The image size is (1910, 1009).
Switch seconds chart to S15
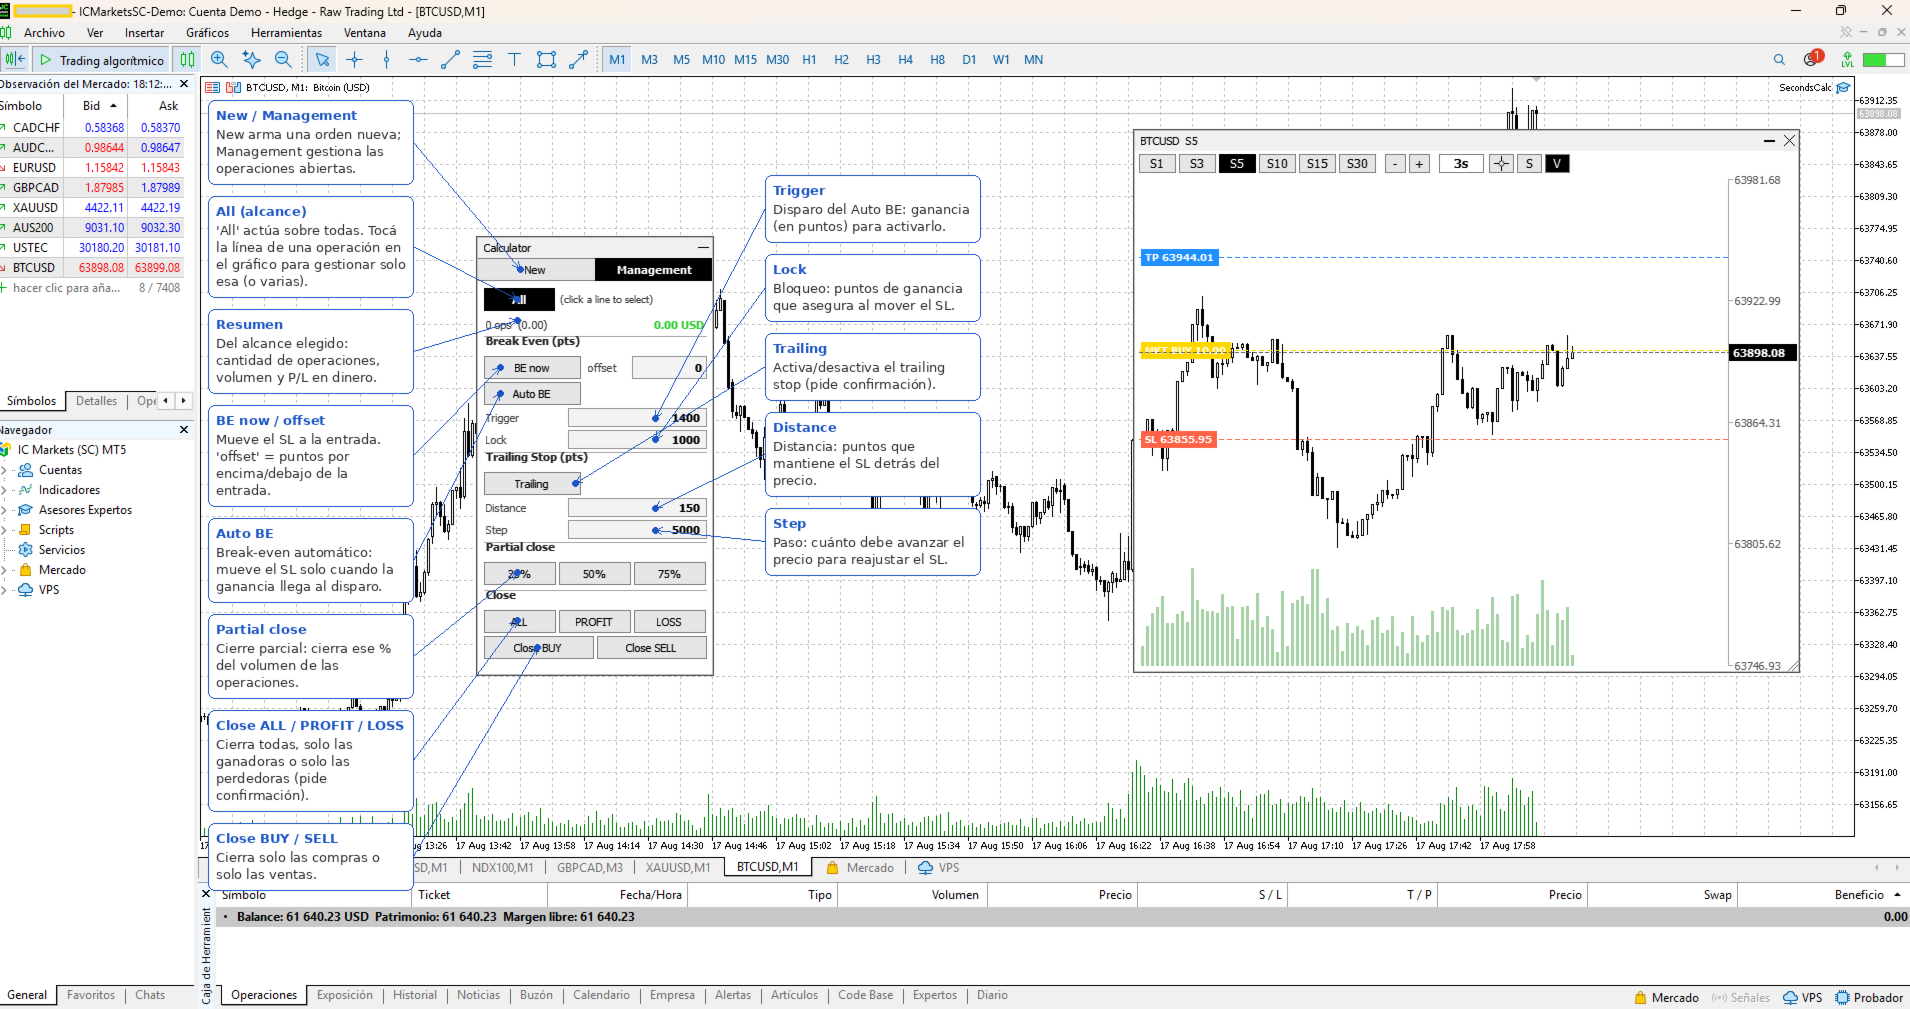click(1317, 164)
